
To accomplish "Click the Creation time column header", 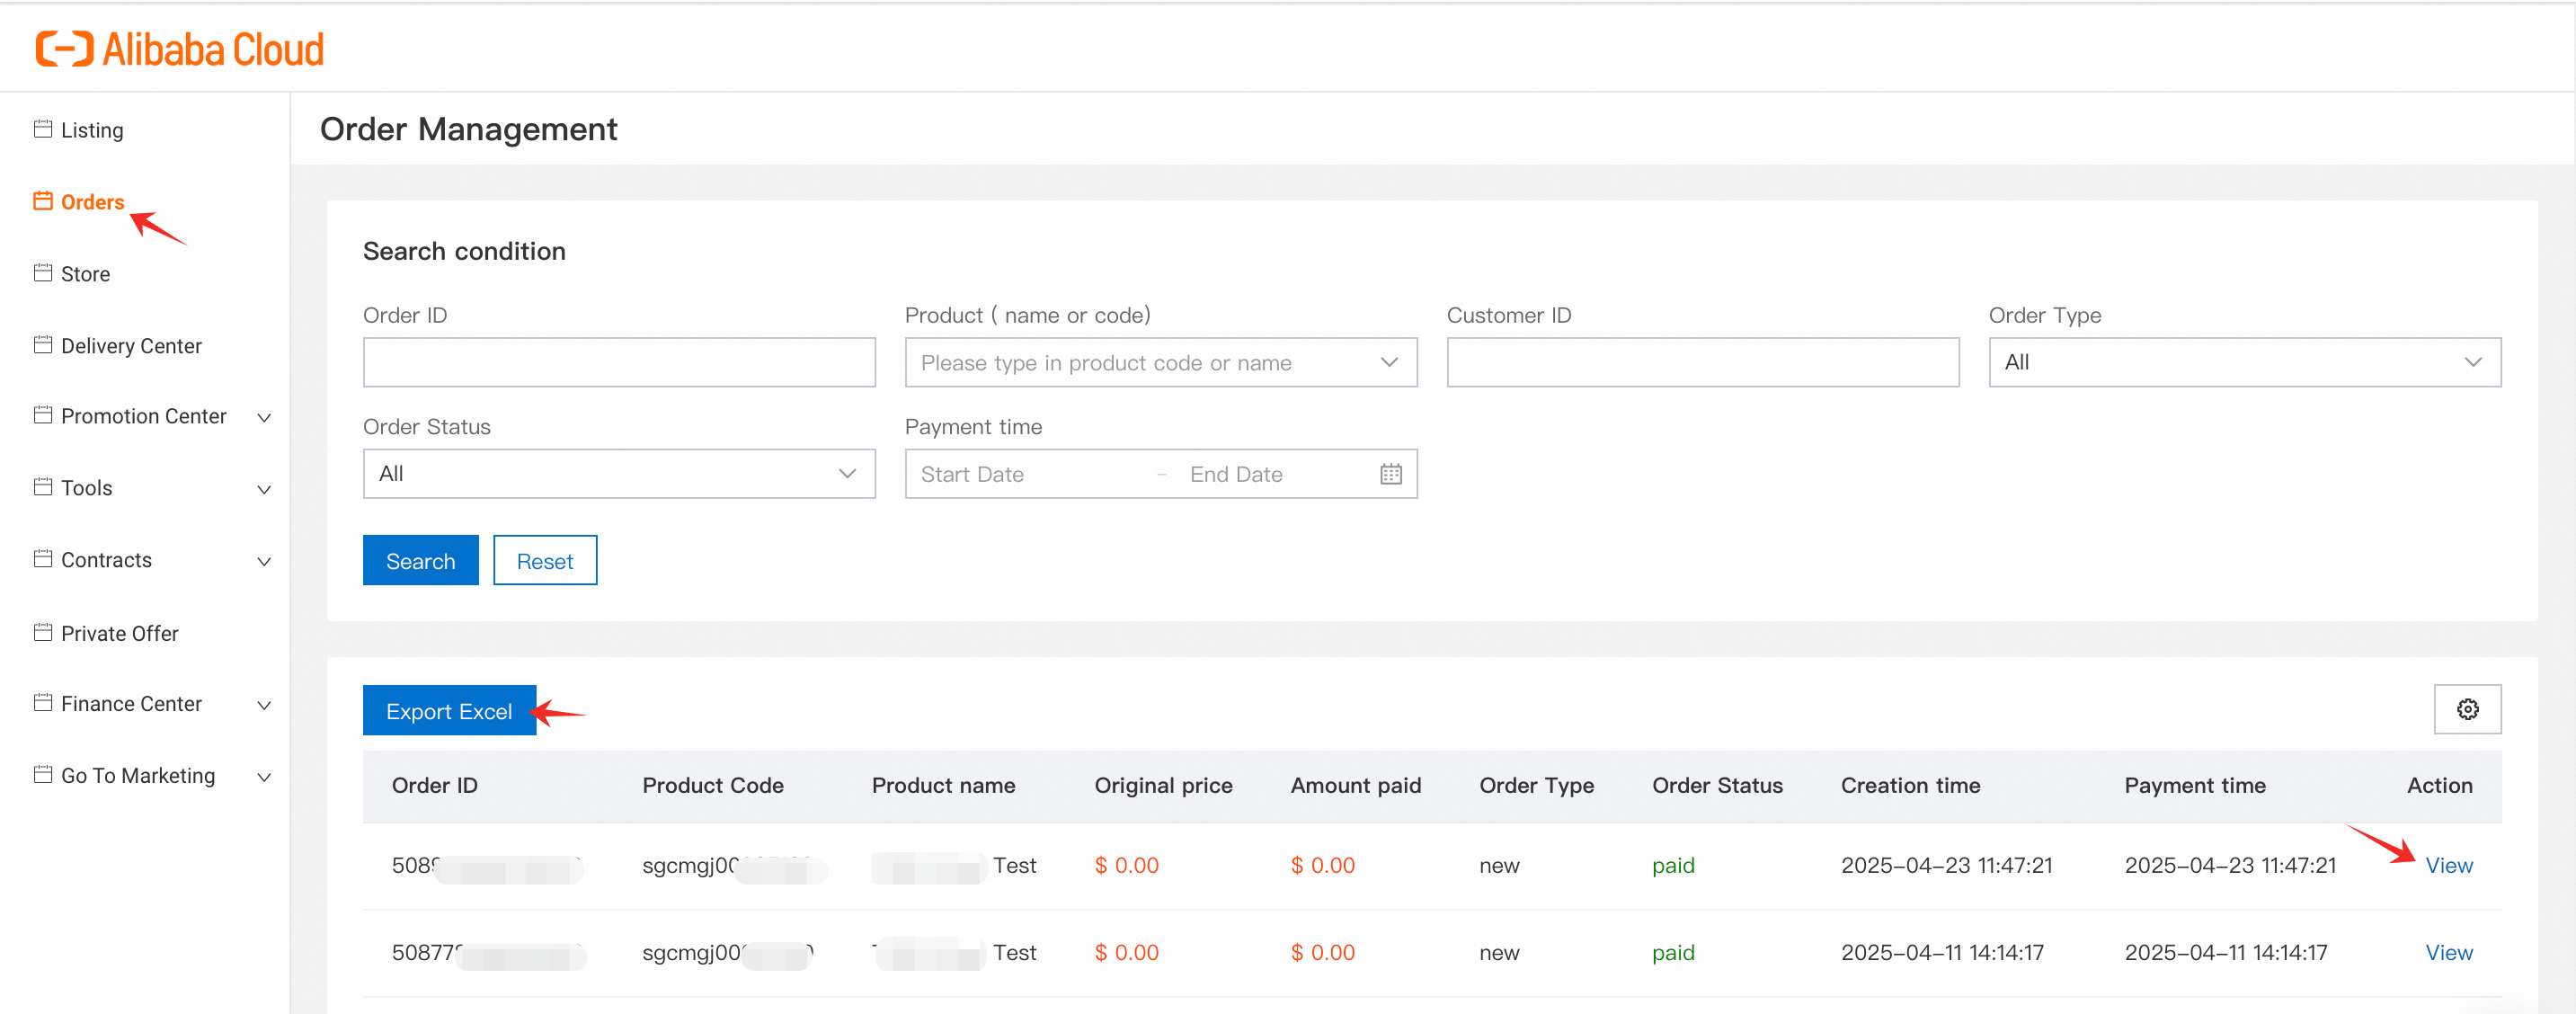I will 1910,786.
